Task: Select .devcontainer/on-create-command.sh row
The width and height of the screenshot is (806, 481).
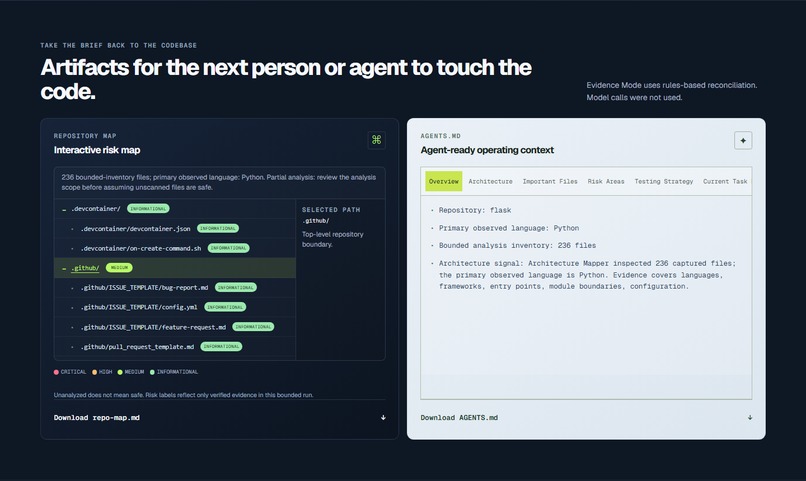Action: pos(175,248)
